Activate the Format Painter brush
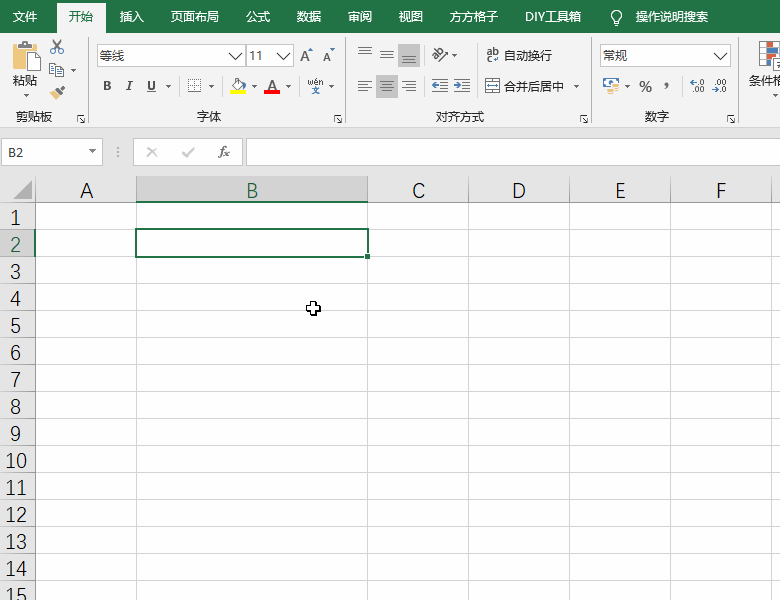The width and height of the screenshot is (780, 600). [57, 92]
